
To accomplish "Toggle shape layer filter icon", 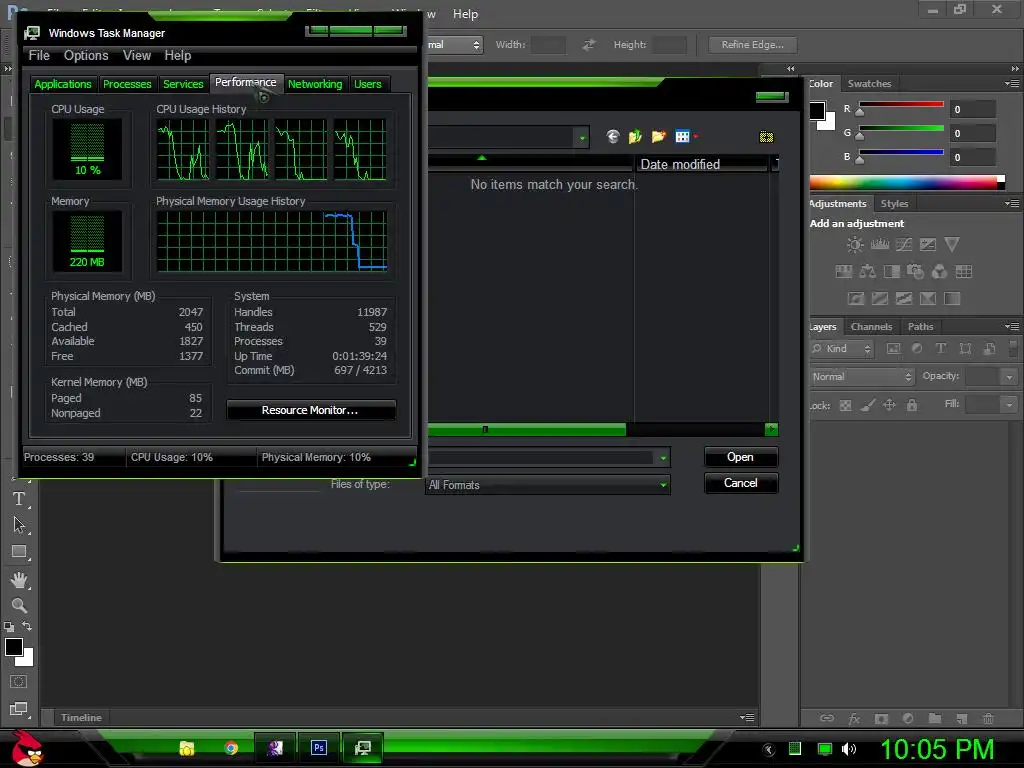I will (965, 349).
